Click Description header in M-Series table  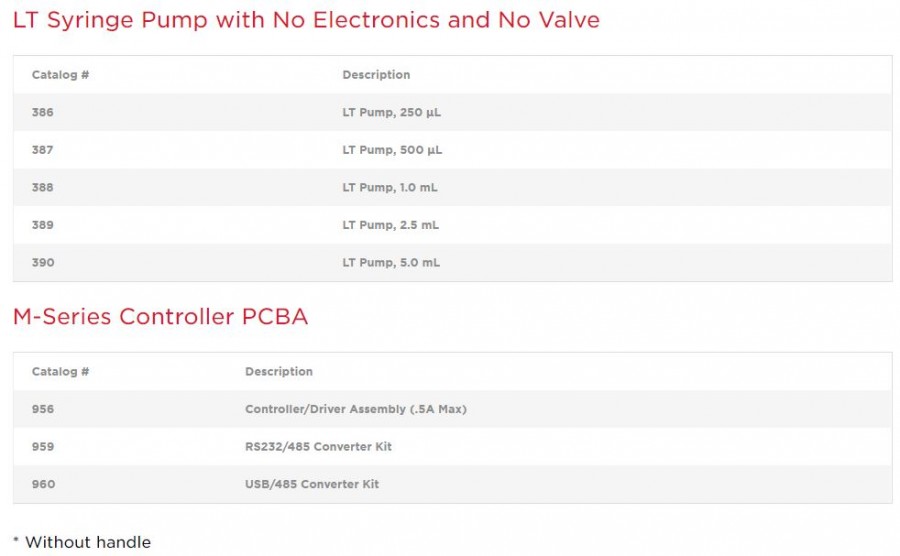(279, 372)
